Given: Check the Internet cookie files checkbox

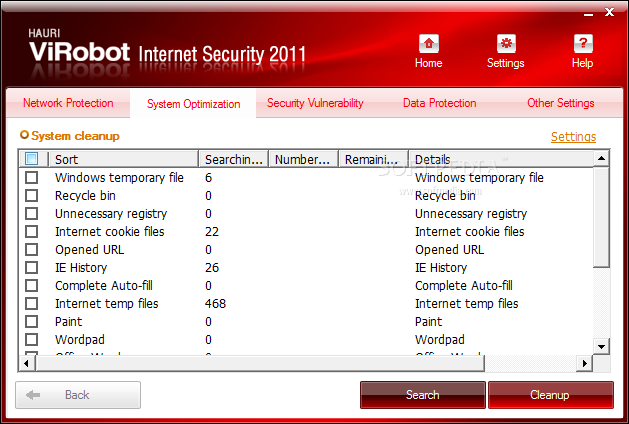Looking at the screenshot, I should click(31, 231).
